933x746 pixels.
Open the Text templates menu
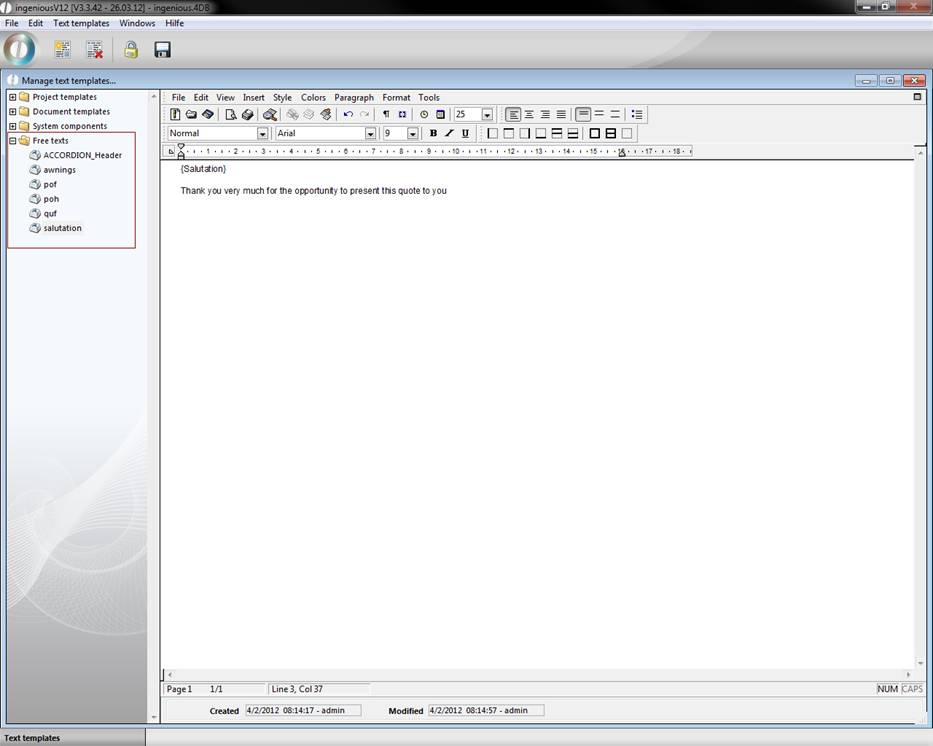click(81, 23)
